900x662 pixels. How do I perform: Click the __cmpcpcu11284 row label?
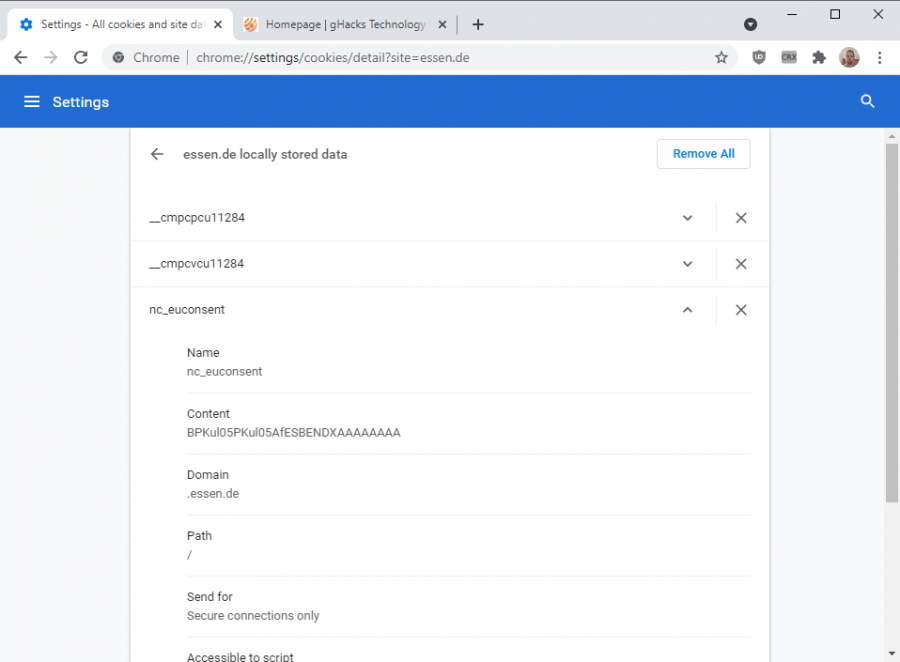click(197, 218)
